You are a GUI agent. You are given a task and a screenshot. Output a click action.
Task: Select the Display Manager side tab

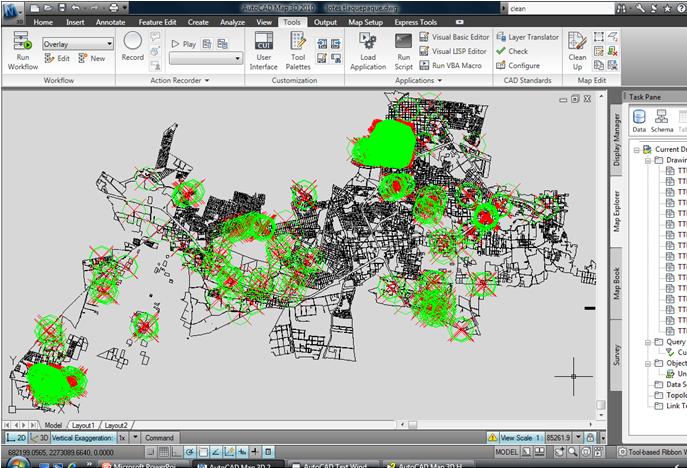[616, 139]
